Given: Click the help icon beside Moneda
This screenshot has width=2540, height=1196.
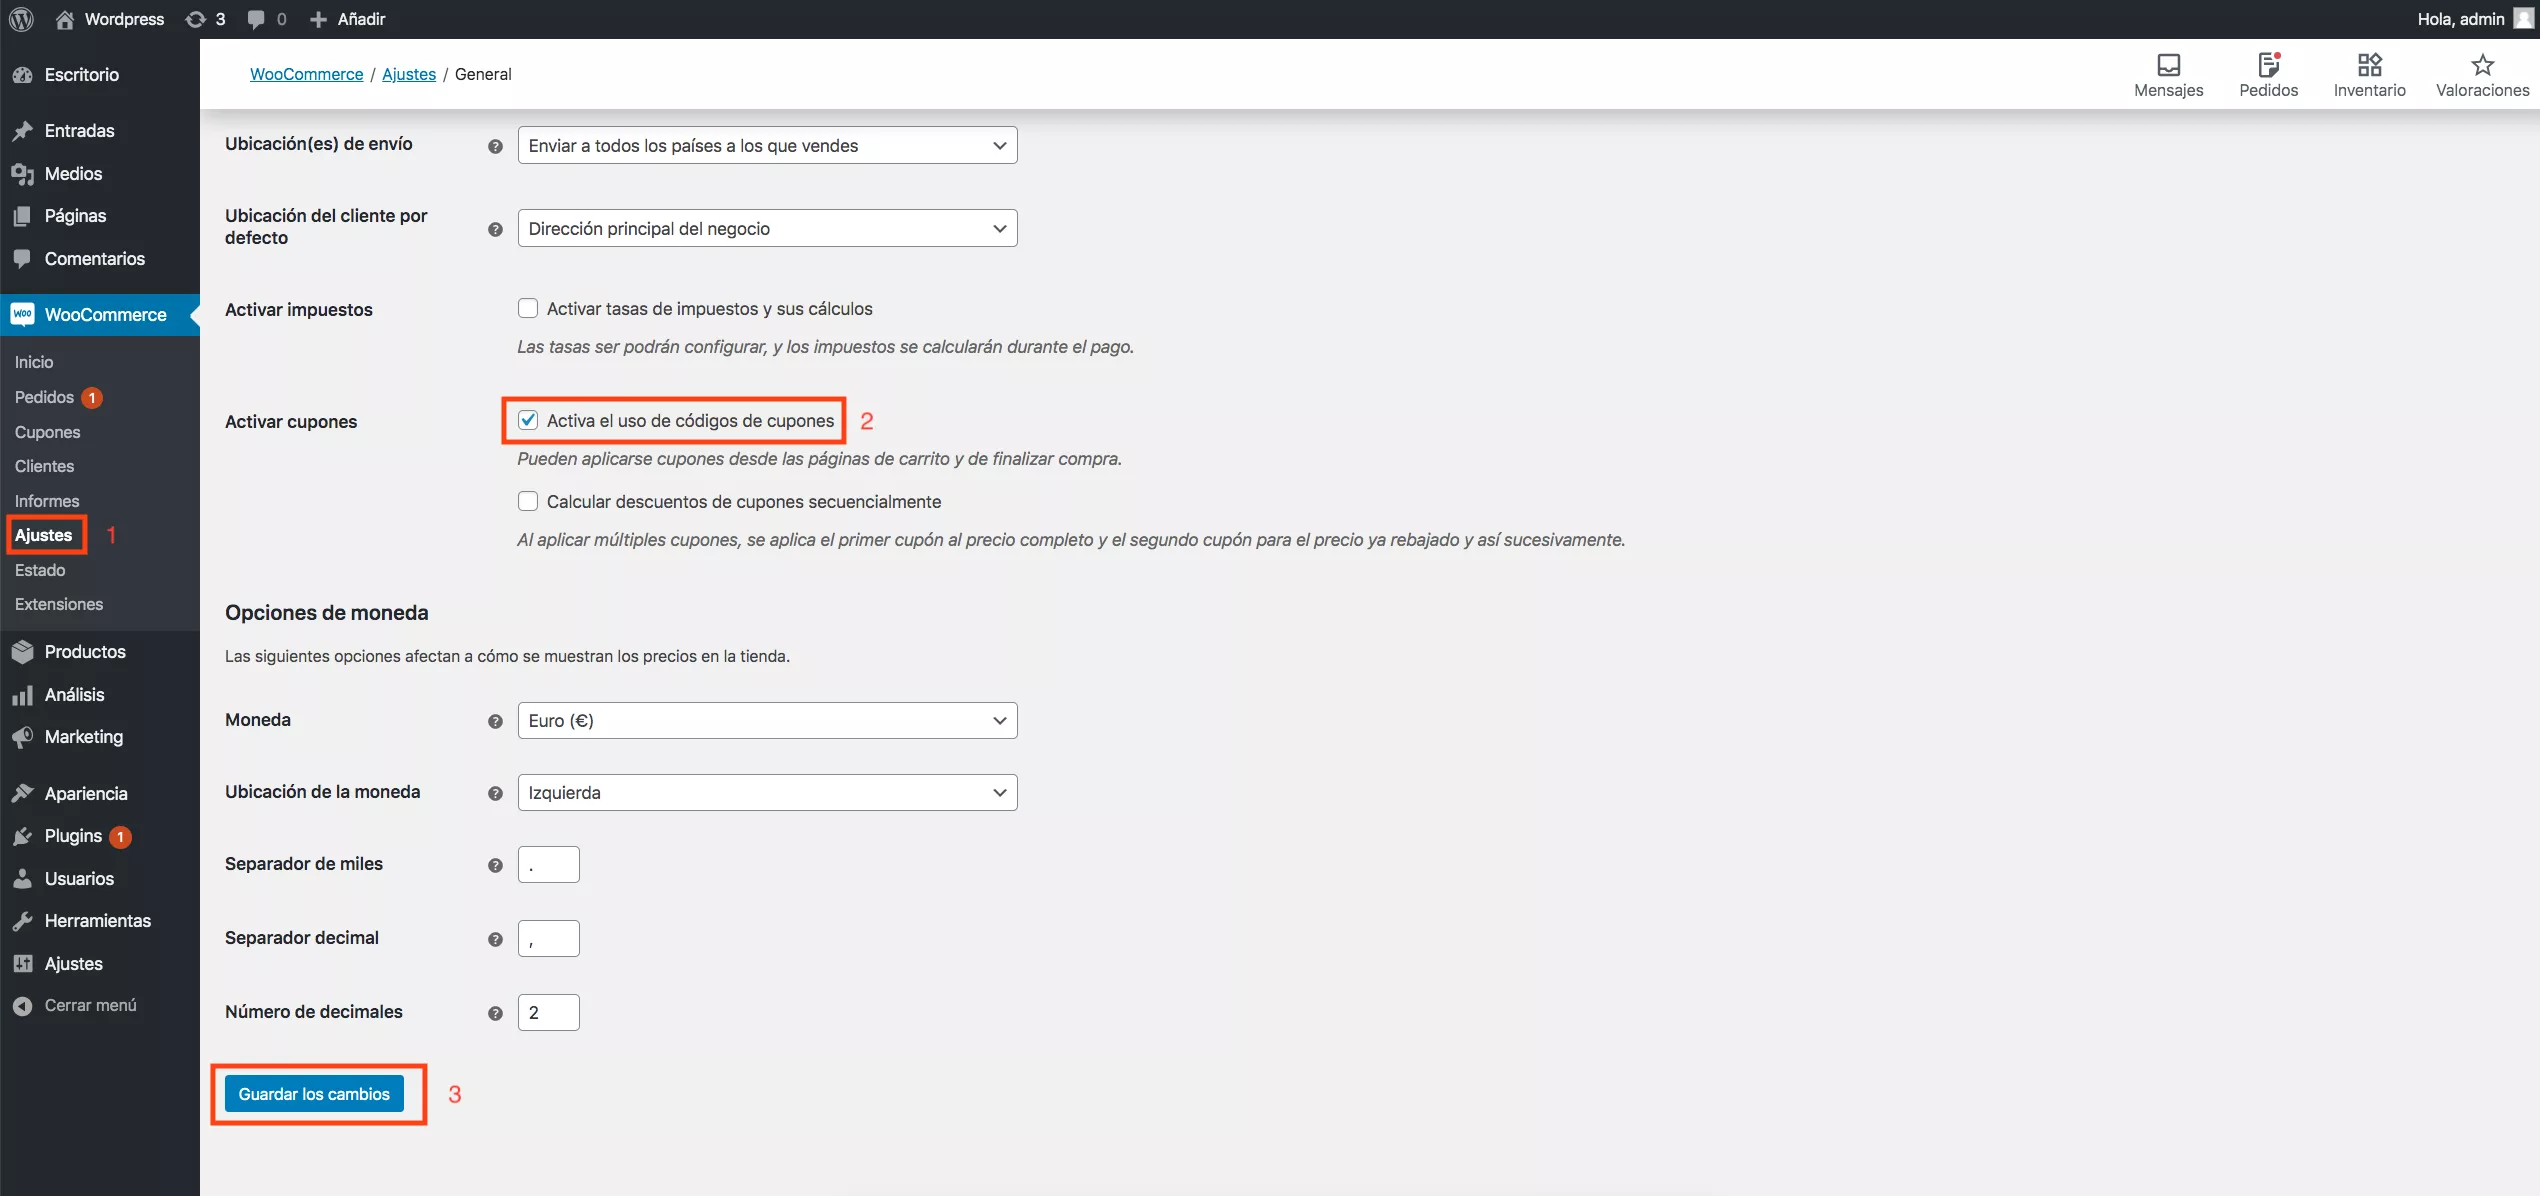Looking at the screenshot, I should click(495, 721).
